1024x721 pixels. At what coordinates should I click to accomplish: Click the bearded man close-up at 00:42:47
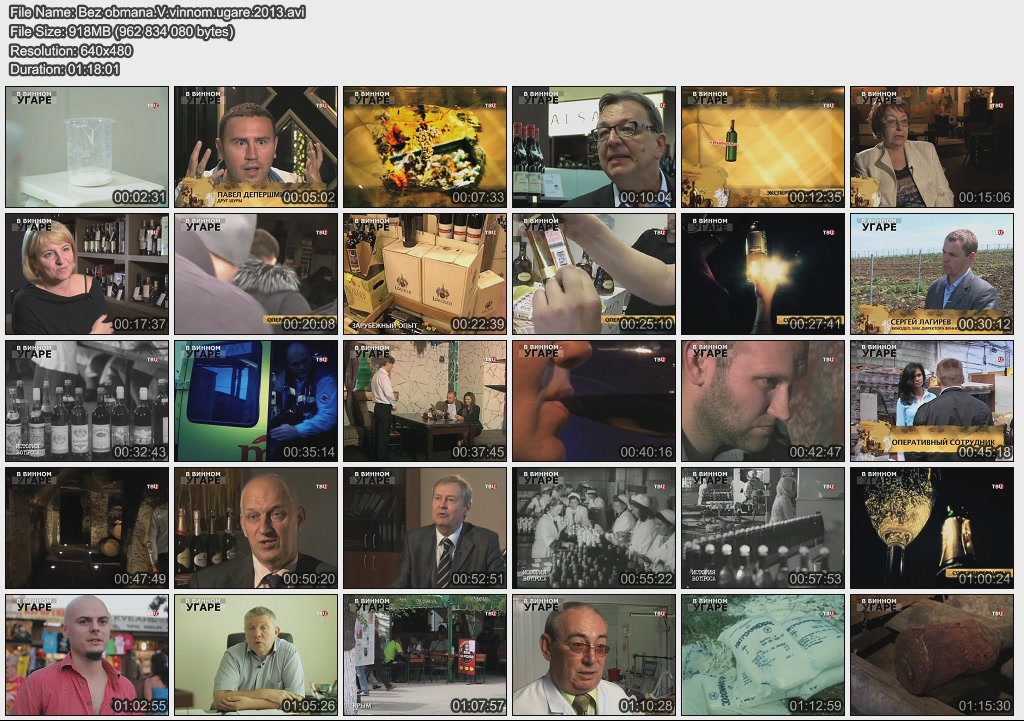pos(763,400)
